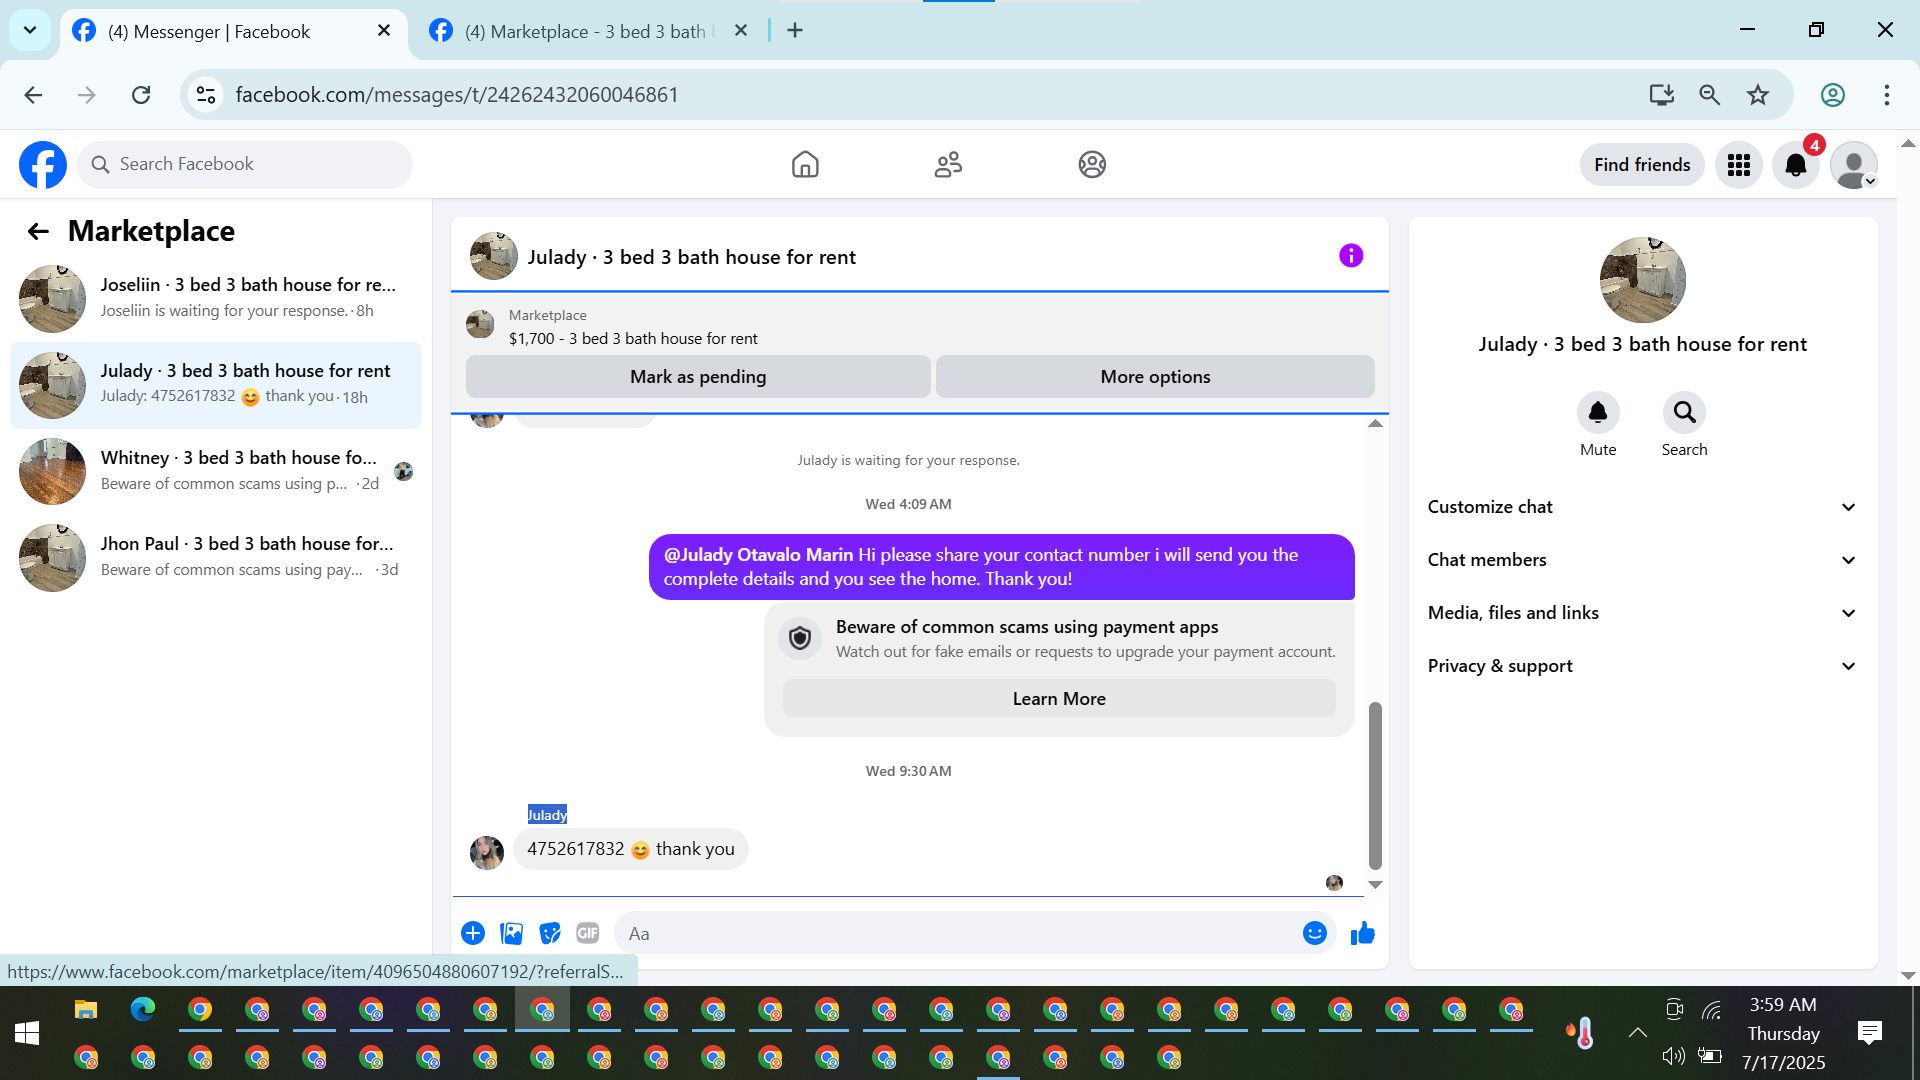1920x1080 pixels.
Task: Click the GIF picker icon
Action: pyautogui.click(x=587, y=934)
